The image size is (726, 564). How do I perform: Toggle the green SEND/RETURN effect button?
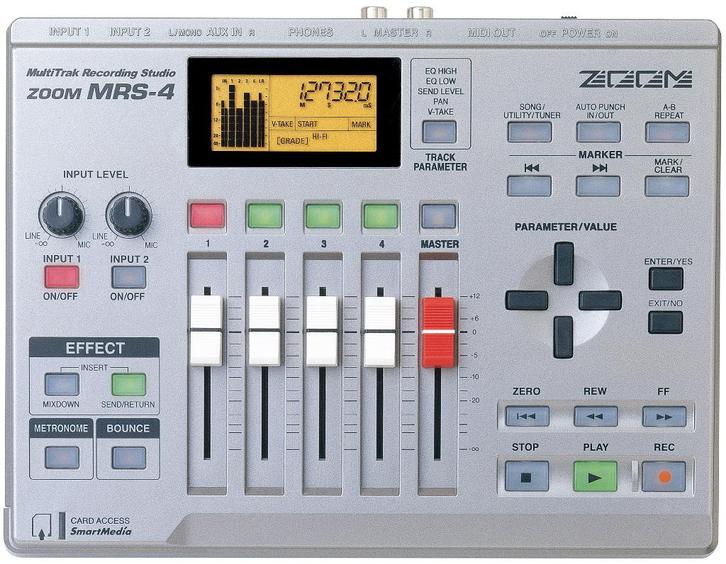click(129, 385)
